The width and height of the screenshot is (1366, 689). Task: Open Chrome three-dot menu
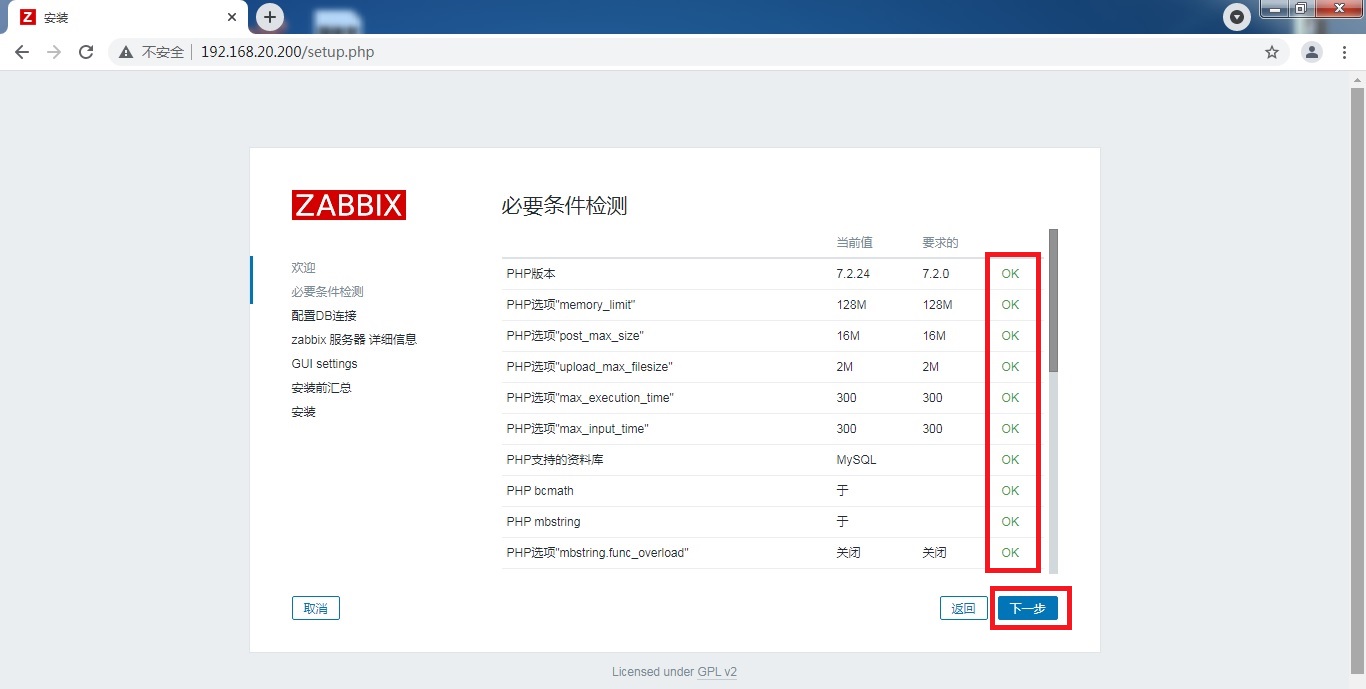coord(1345,52)
